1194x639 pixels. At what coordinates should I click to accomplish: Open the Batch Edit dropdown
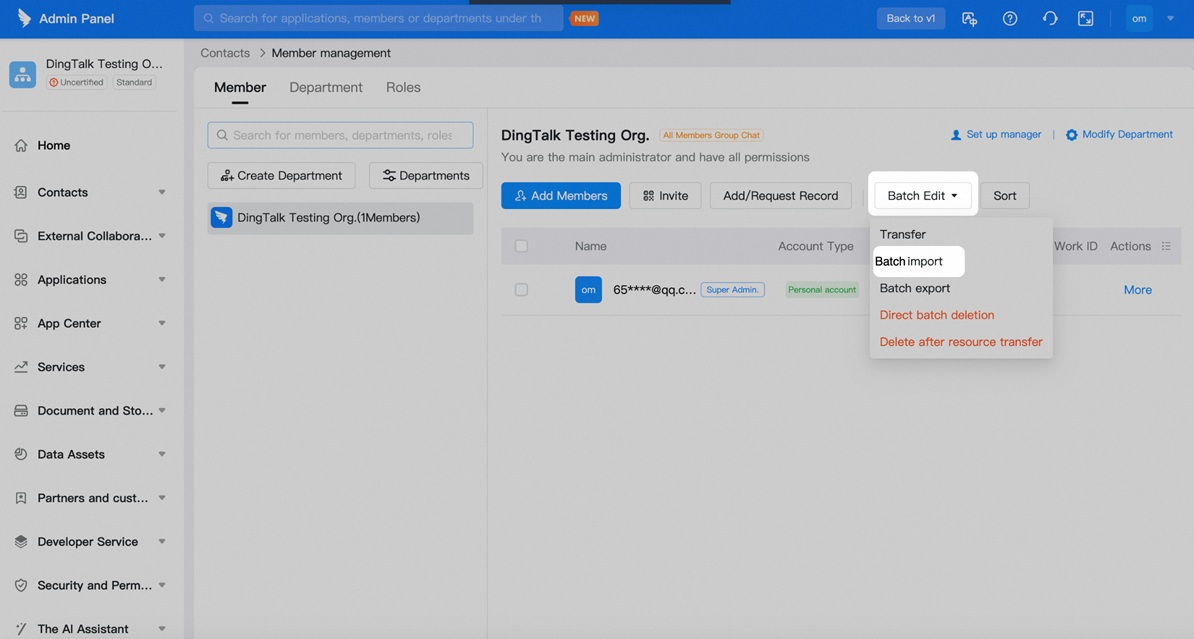[x=922, y=196]
